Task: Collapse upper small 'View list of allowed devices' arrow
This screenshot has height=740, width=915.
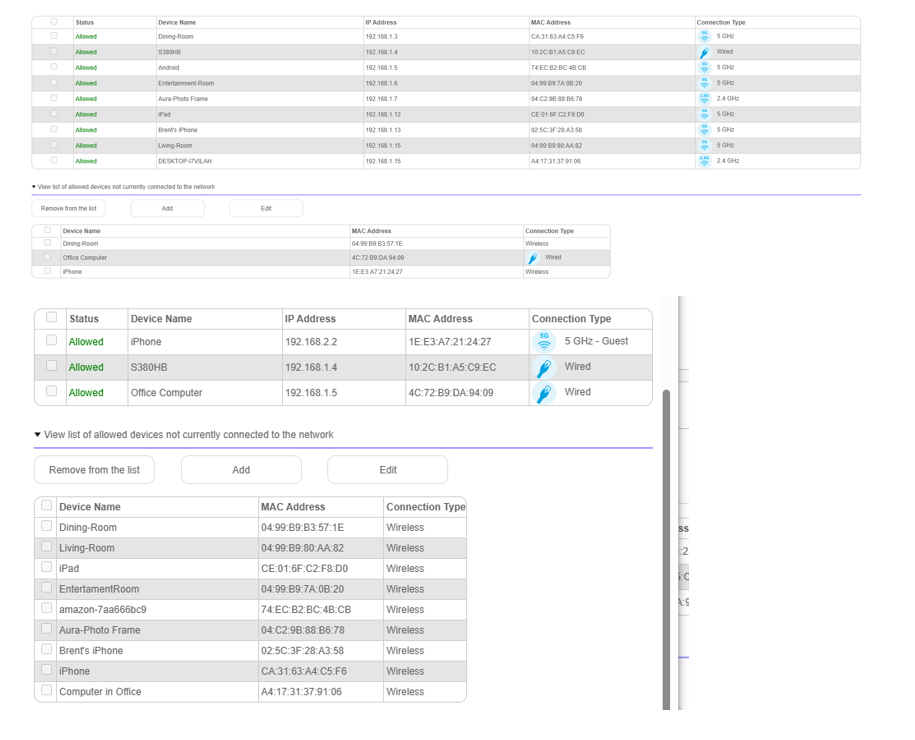Action: pyautogui.click(x=34, y=187)
